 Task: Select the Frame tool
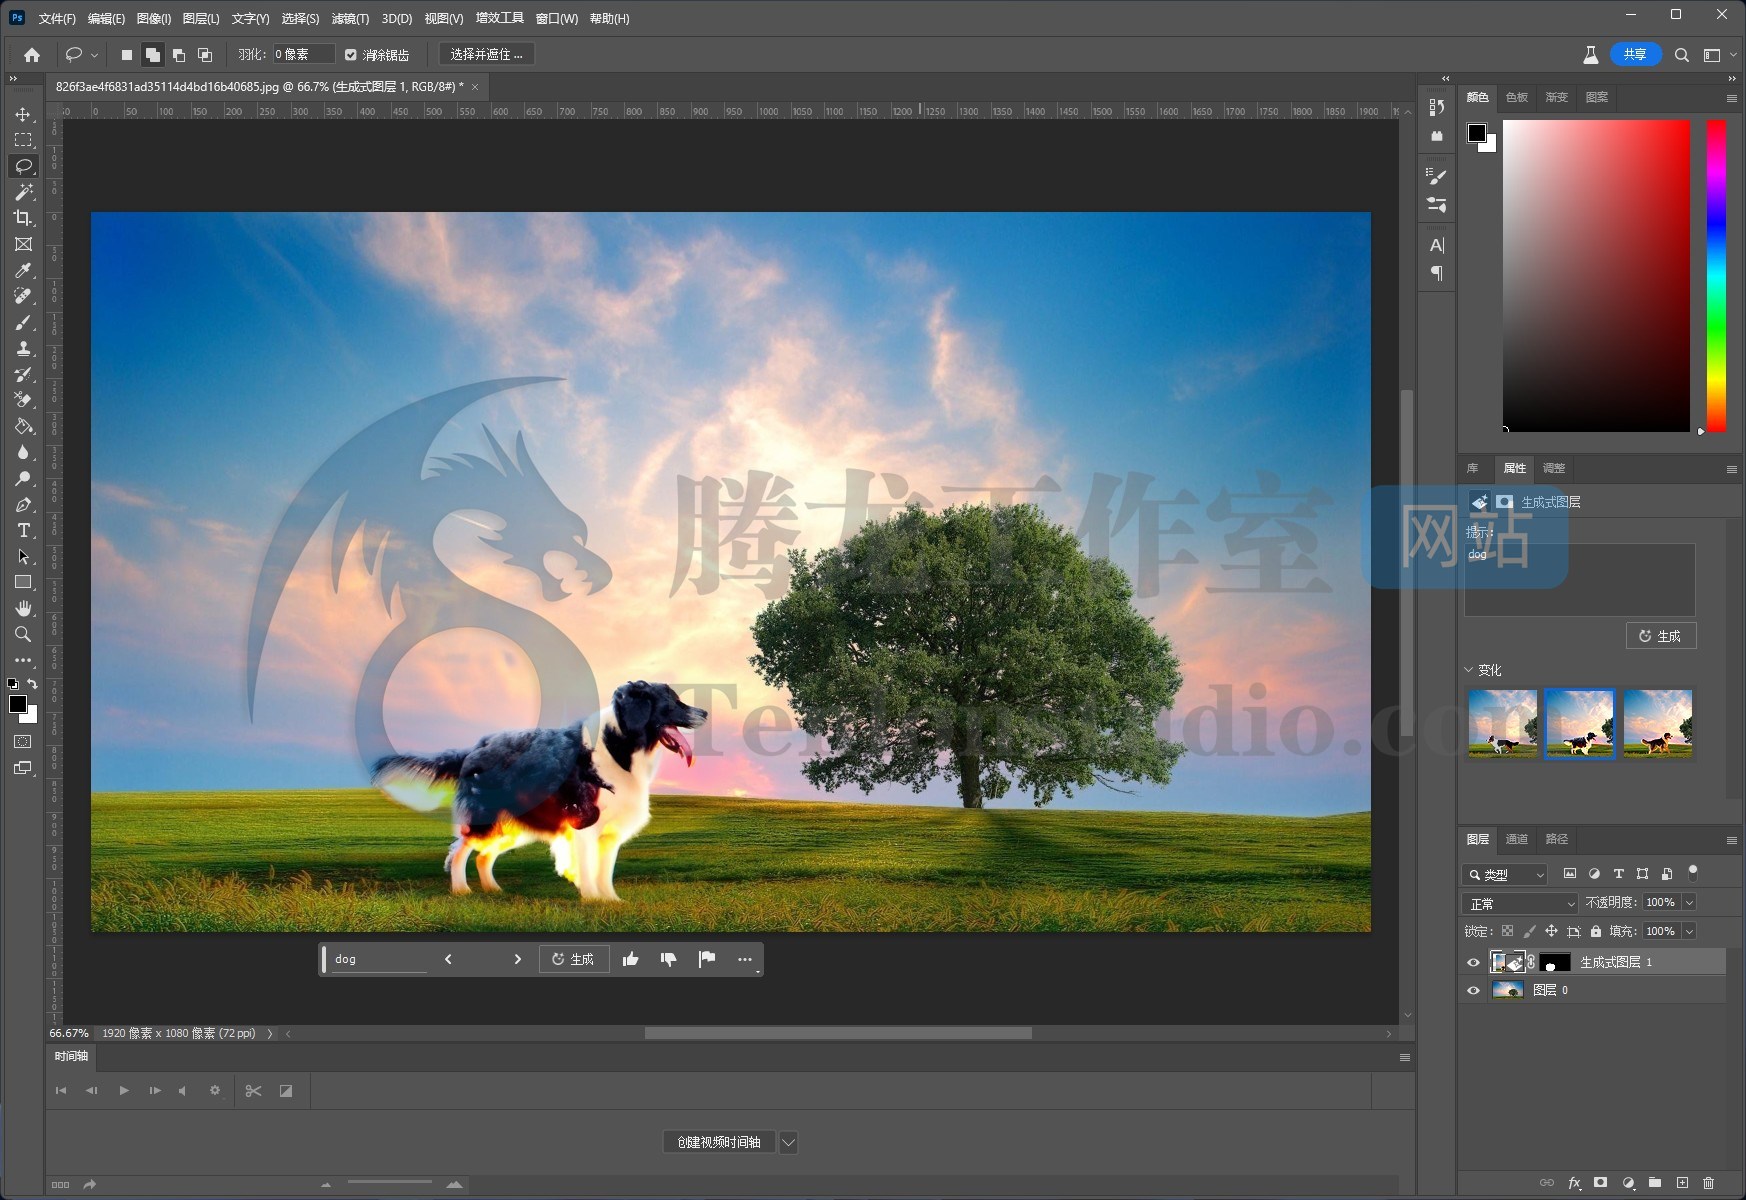(x=23, y=244)
